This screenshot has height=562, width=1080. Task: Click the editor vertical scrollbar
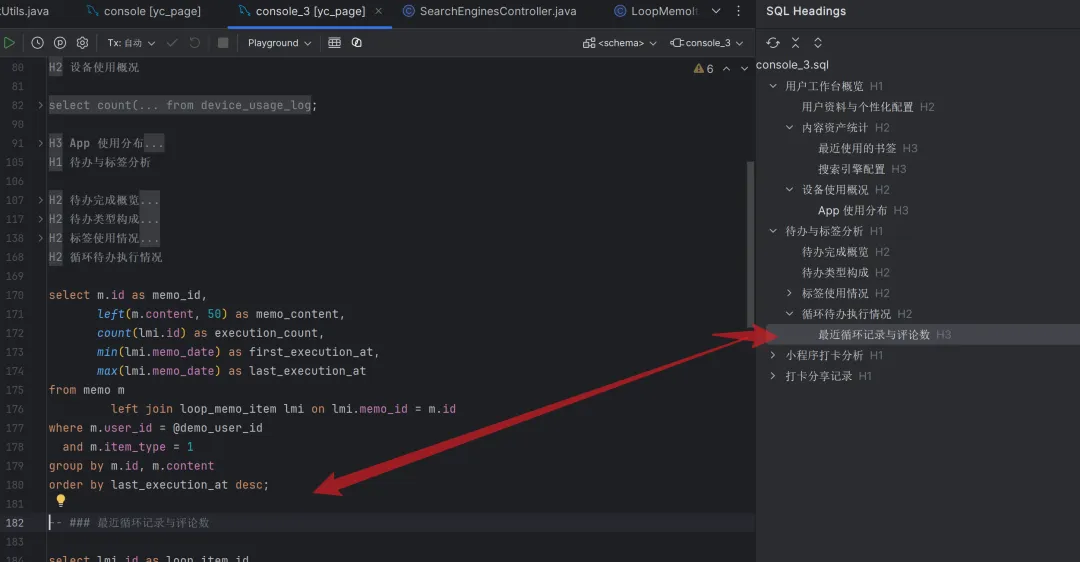[x=750, y=244]
